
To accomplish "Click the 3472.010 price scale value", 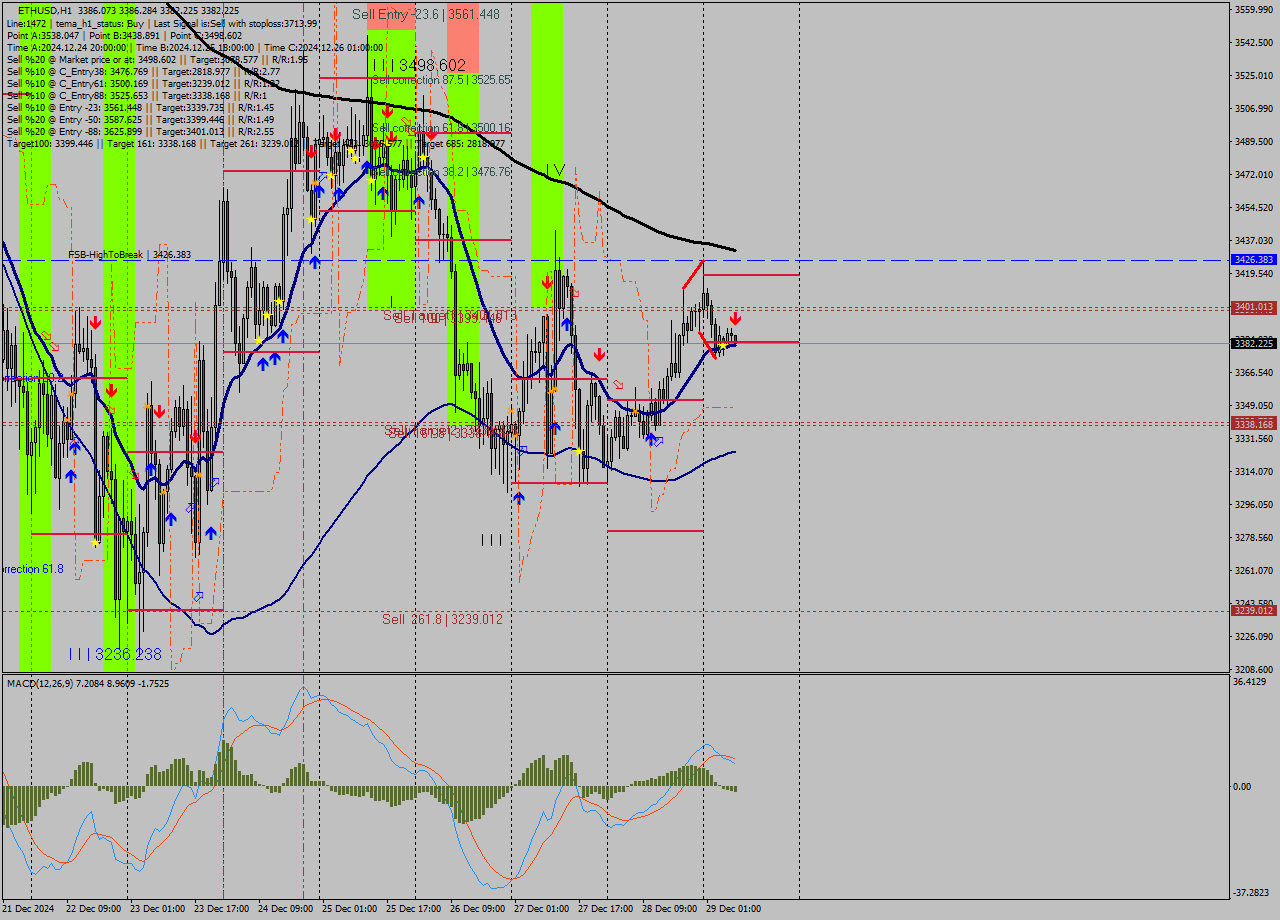I will tap(1253, 174).
